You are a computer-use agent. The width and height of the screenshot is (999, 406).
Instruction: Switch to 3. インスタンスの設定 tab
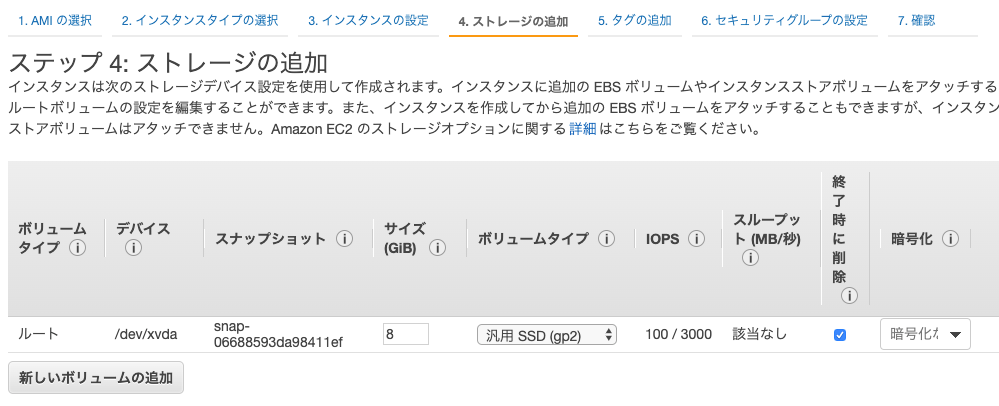368,20
